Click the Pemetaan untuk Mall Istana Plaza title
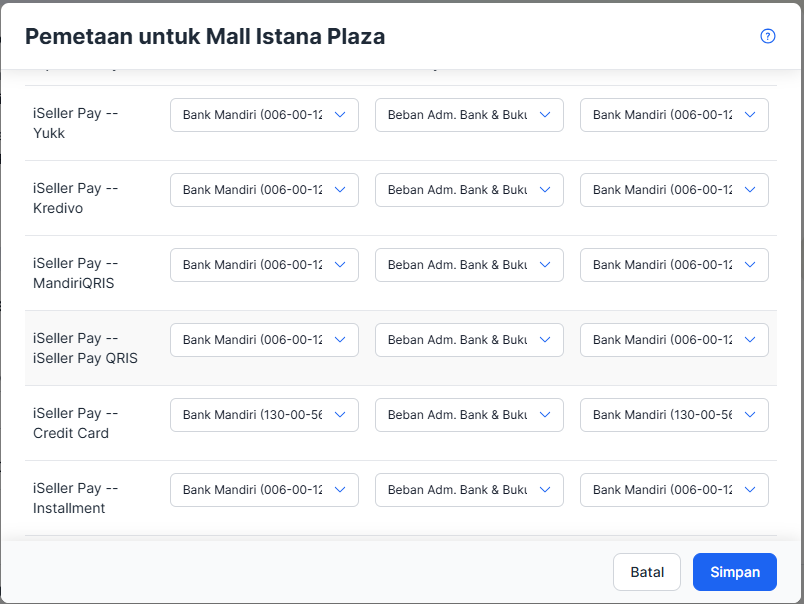The width and height of the screenshot is (804, 604). 205,36
